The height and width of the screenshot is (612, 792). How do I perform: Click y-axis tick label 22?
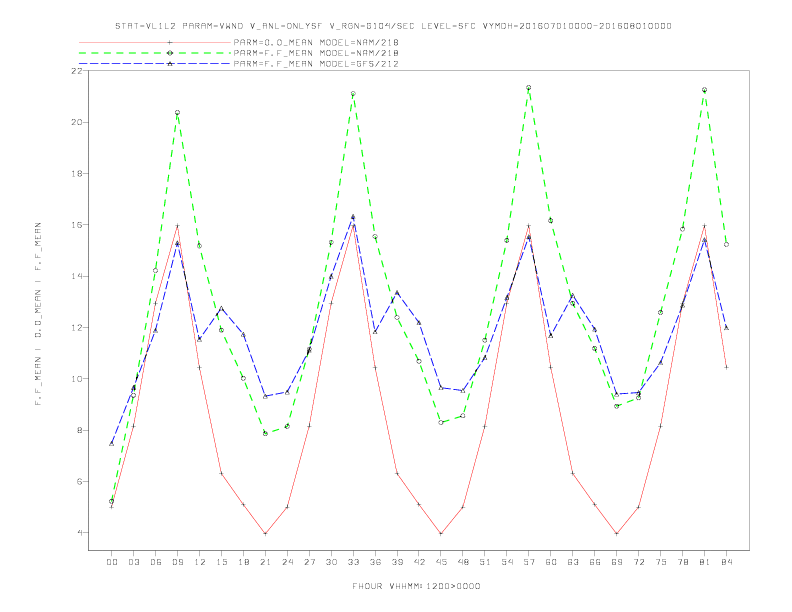point(77,71)
